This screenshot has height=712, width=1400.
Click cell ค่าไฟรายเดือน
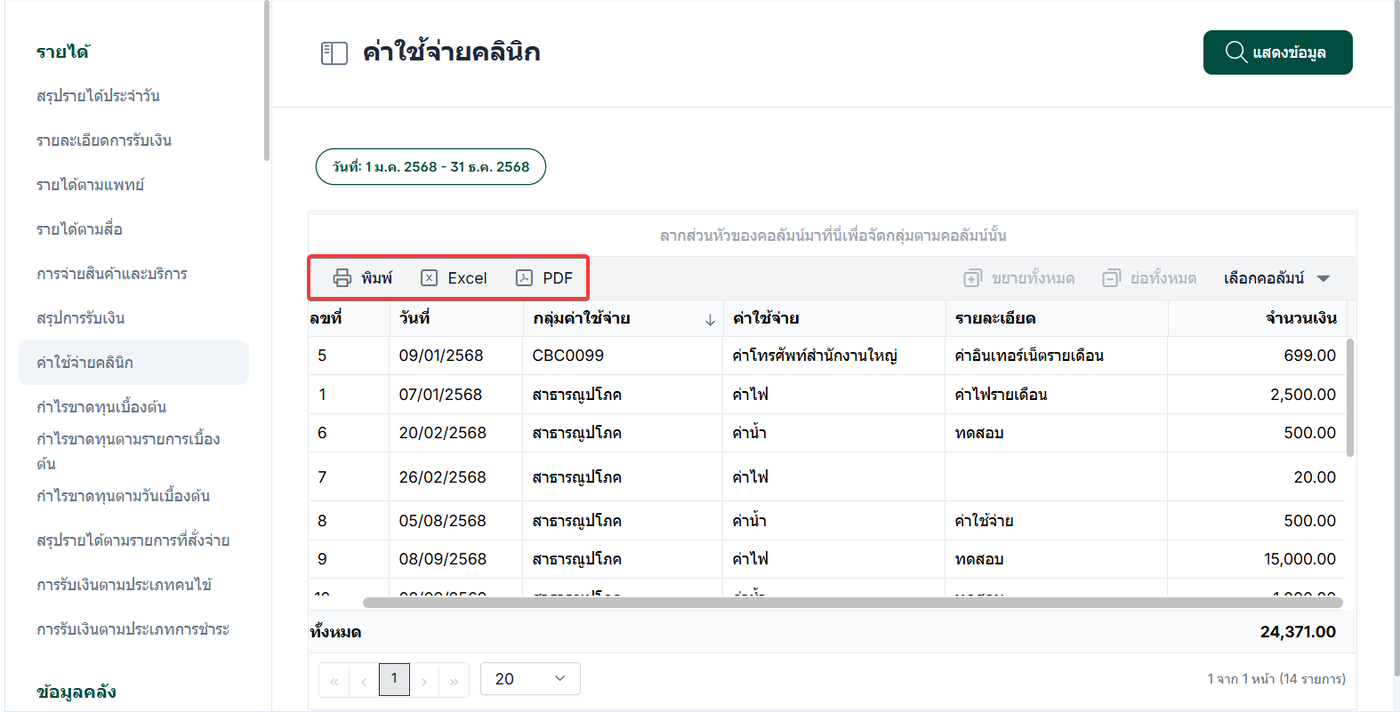point(1057,394)
